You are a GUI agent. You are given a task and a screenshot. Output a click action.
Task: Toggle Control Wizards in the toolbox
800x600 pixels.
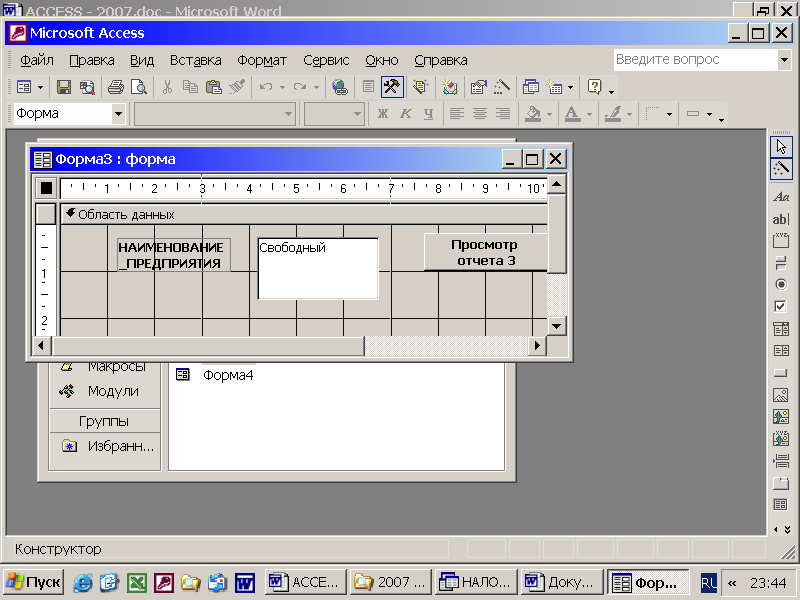coord(781,169)
